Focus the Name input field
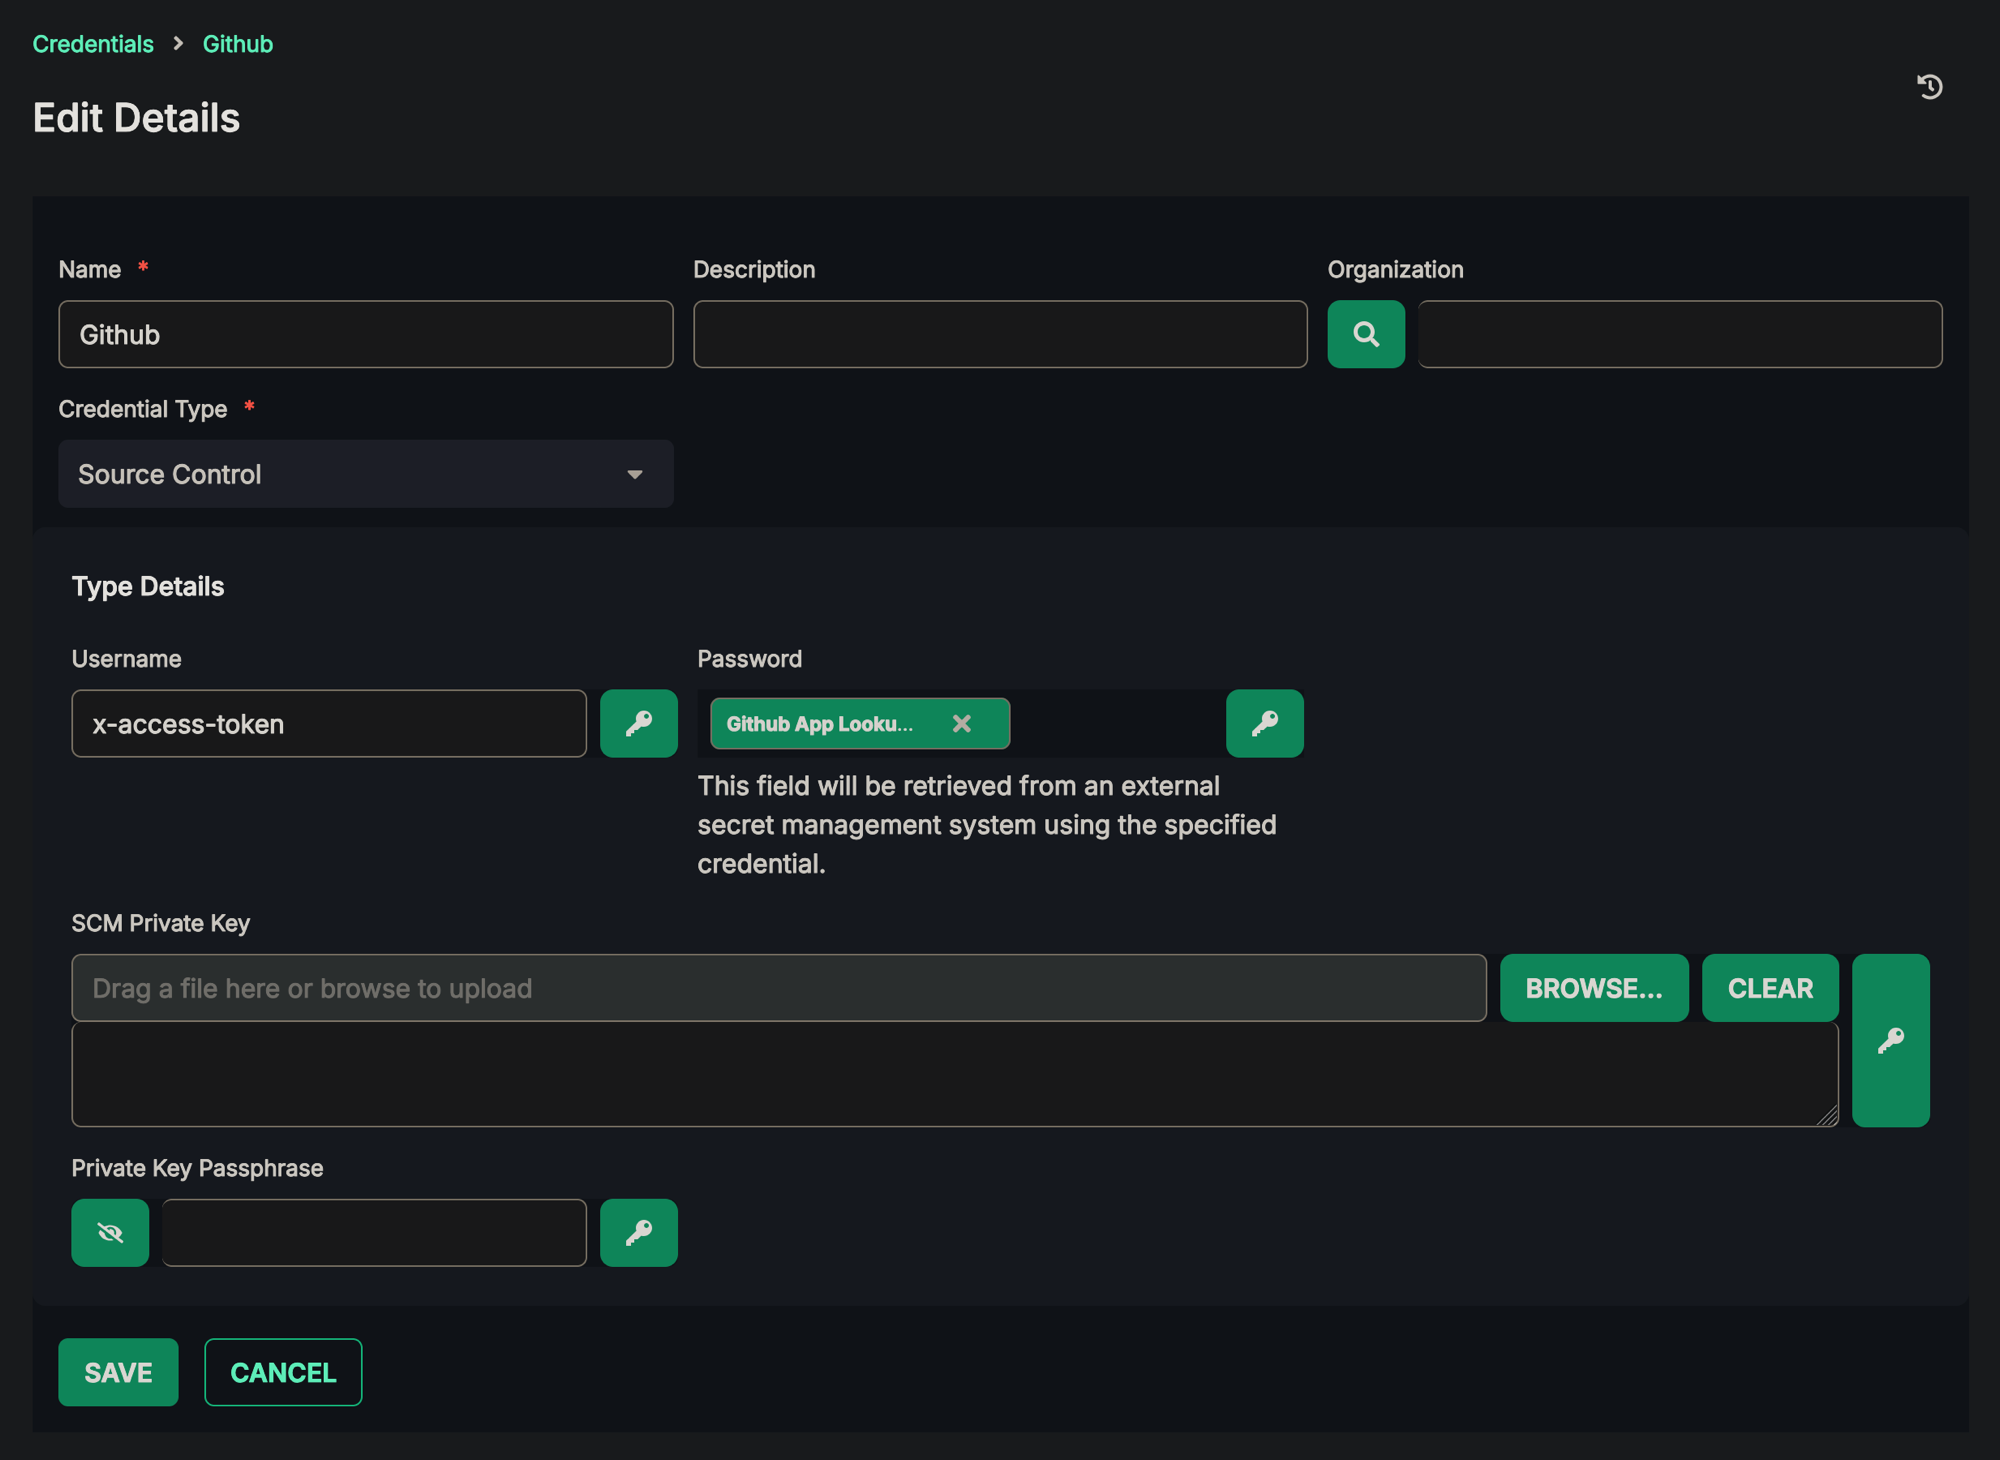 [x=366, y=334]
